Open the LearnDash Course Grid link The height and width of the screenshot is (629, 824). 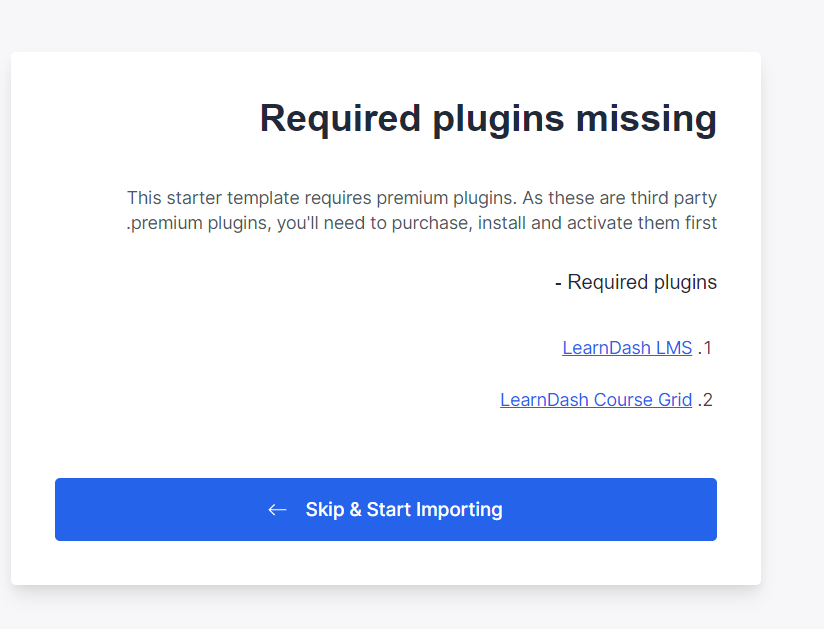[596, 400]
